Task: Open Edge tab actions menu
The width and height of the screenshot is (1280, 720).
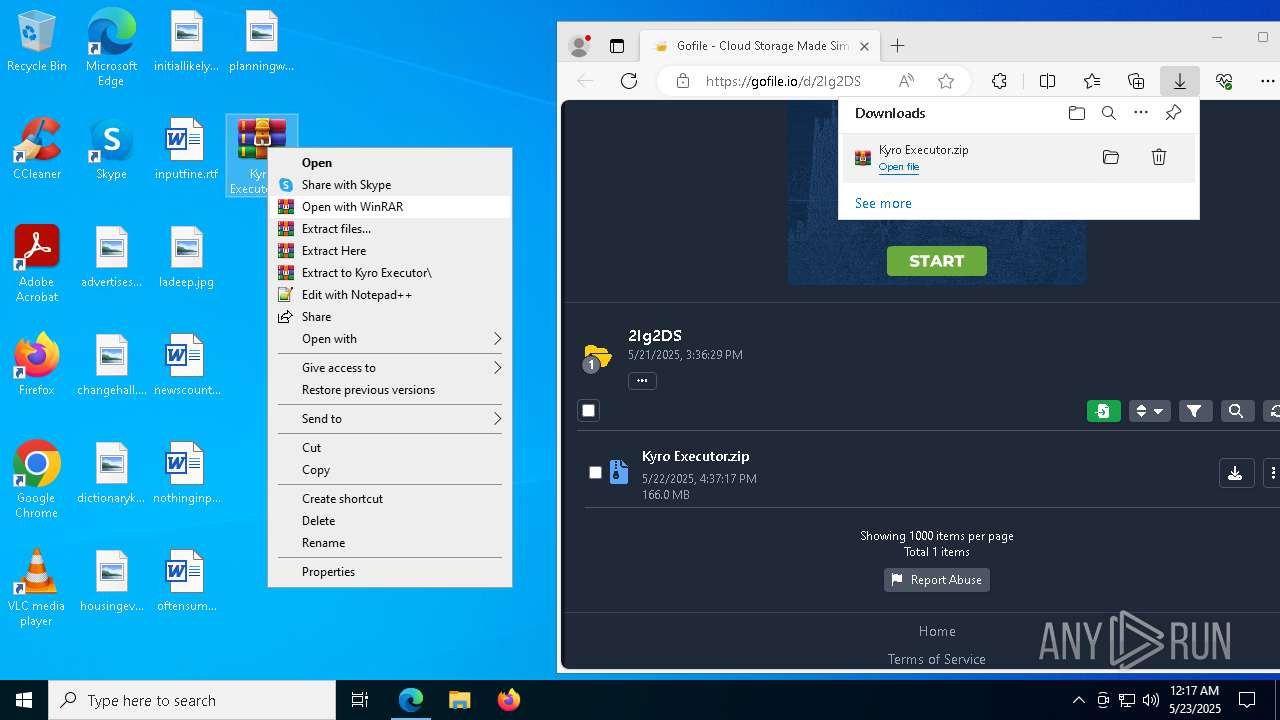Action: [617, 46]
